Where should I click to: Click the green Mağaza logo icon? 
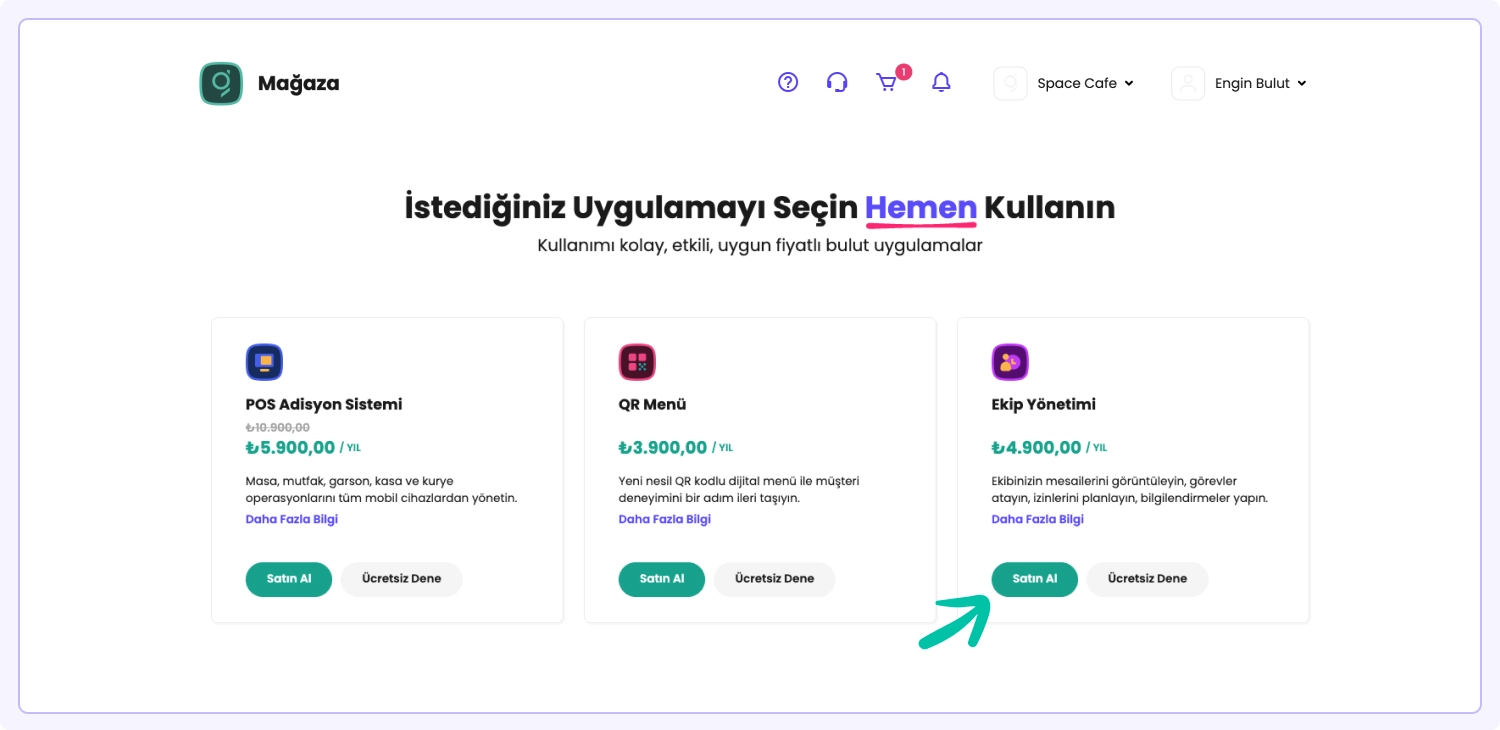click(x=221, y=84)
